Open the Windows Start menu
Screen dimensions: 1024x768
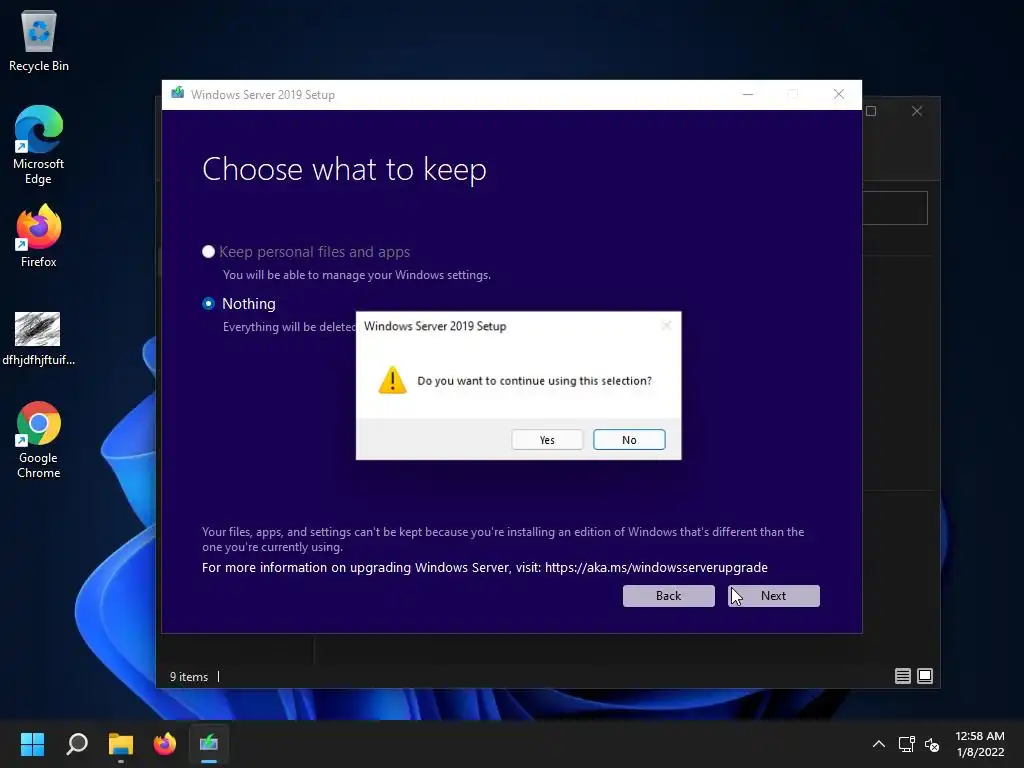[x=32, y=744]
